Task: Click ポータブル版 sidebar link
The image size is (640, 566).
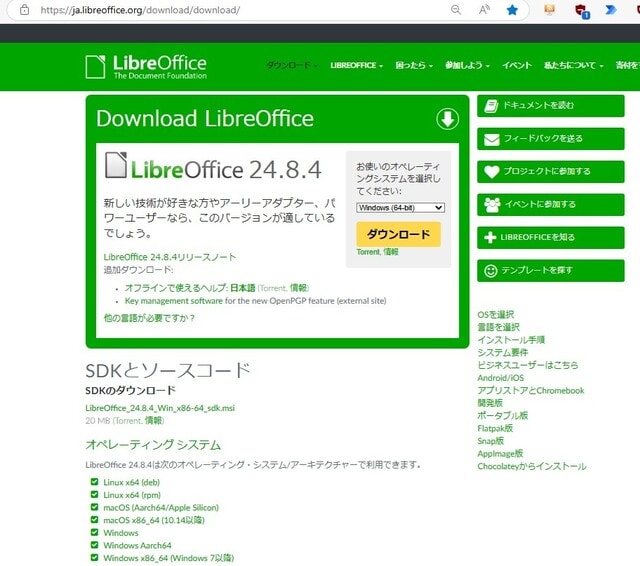Action: click(502, 416)
